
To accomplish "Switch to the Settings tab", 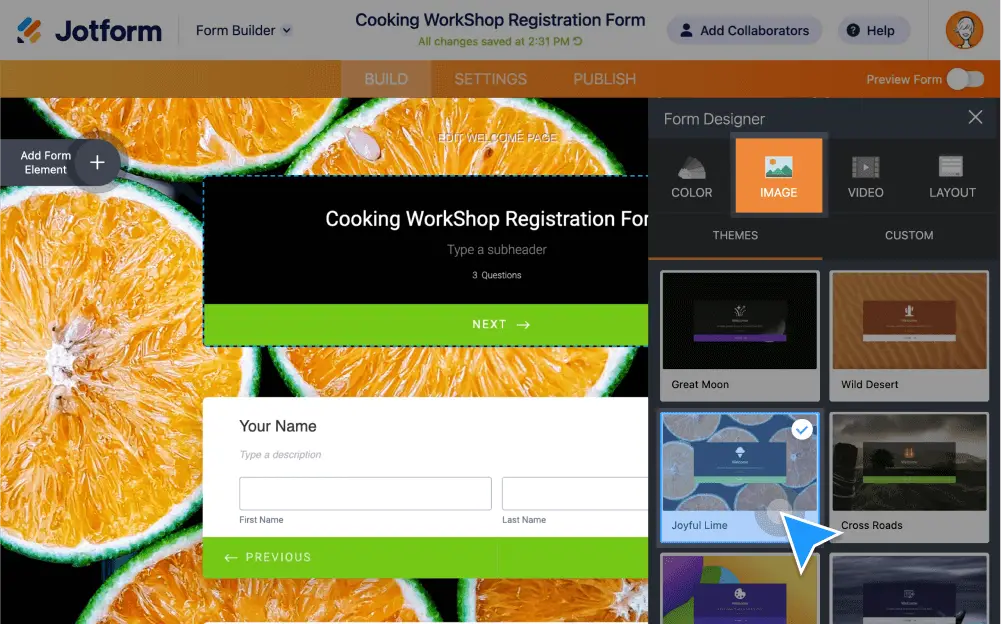I will pyautogui.click(x=490, y=79).
